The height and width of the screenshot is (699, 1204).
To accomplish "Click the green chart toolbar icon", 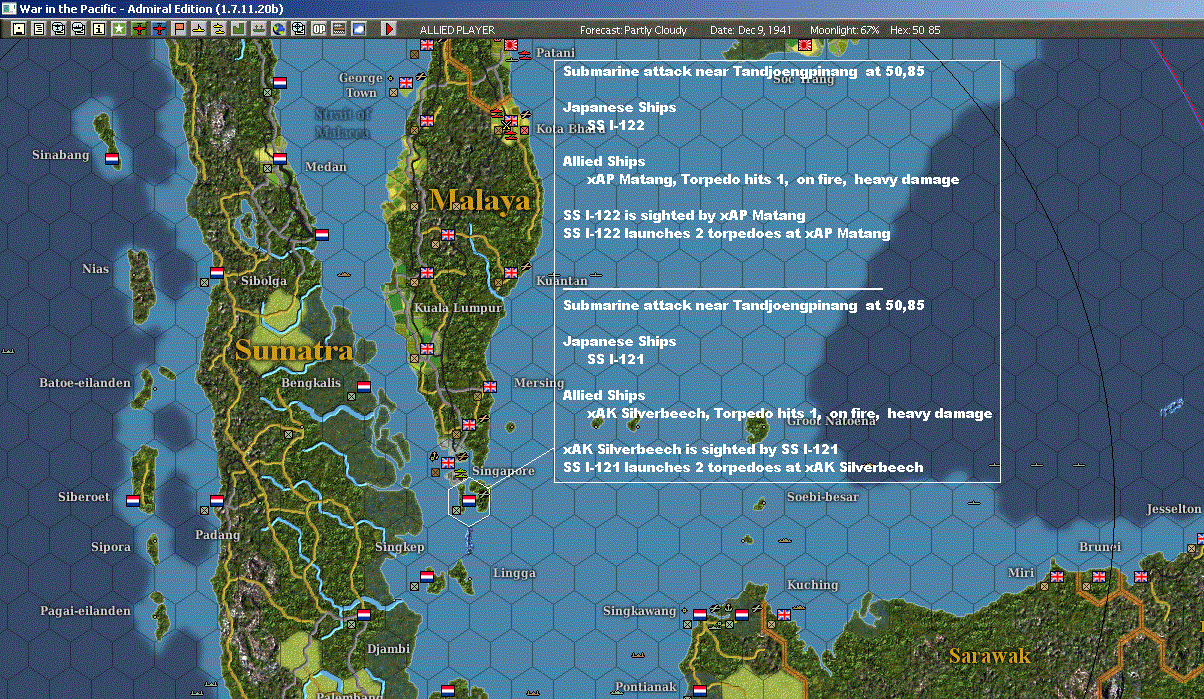I will (238, 29).
